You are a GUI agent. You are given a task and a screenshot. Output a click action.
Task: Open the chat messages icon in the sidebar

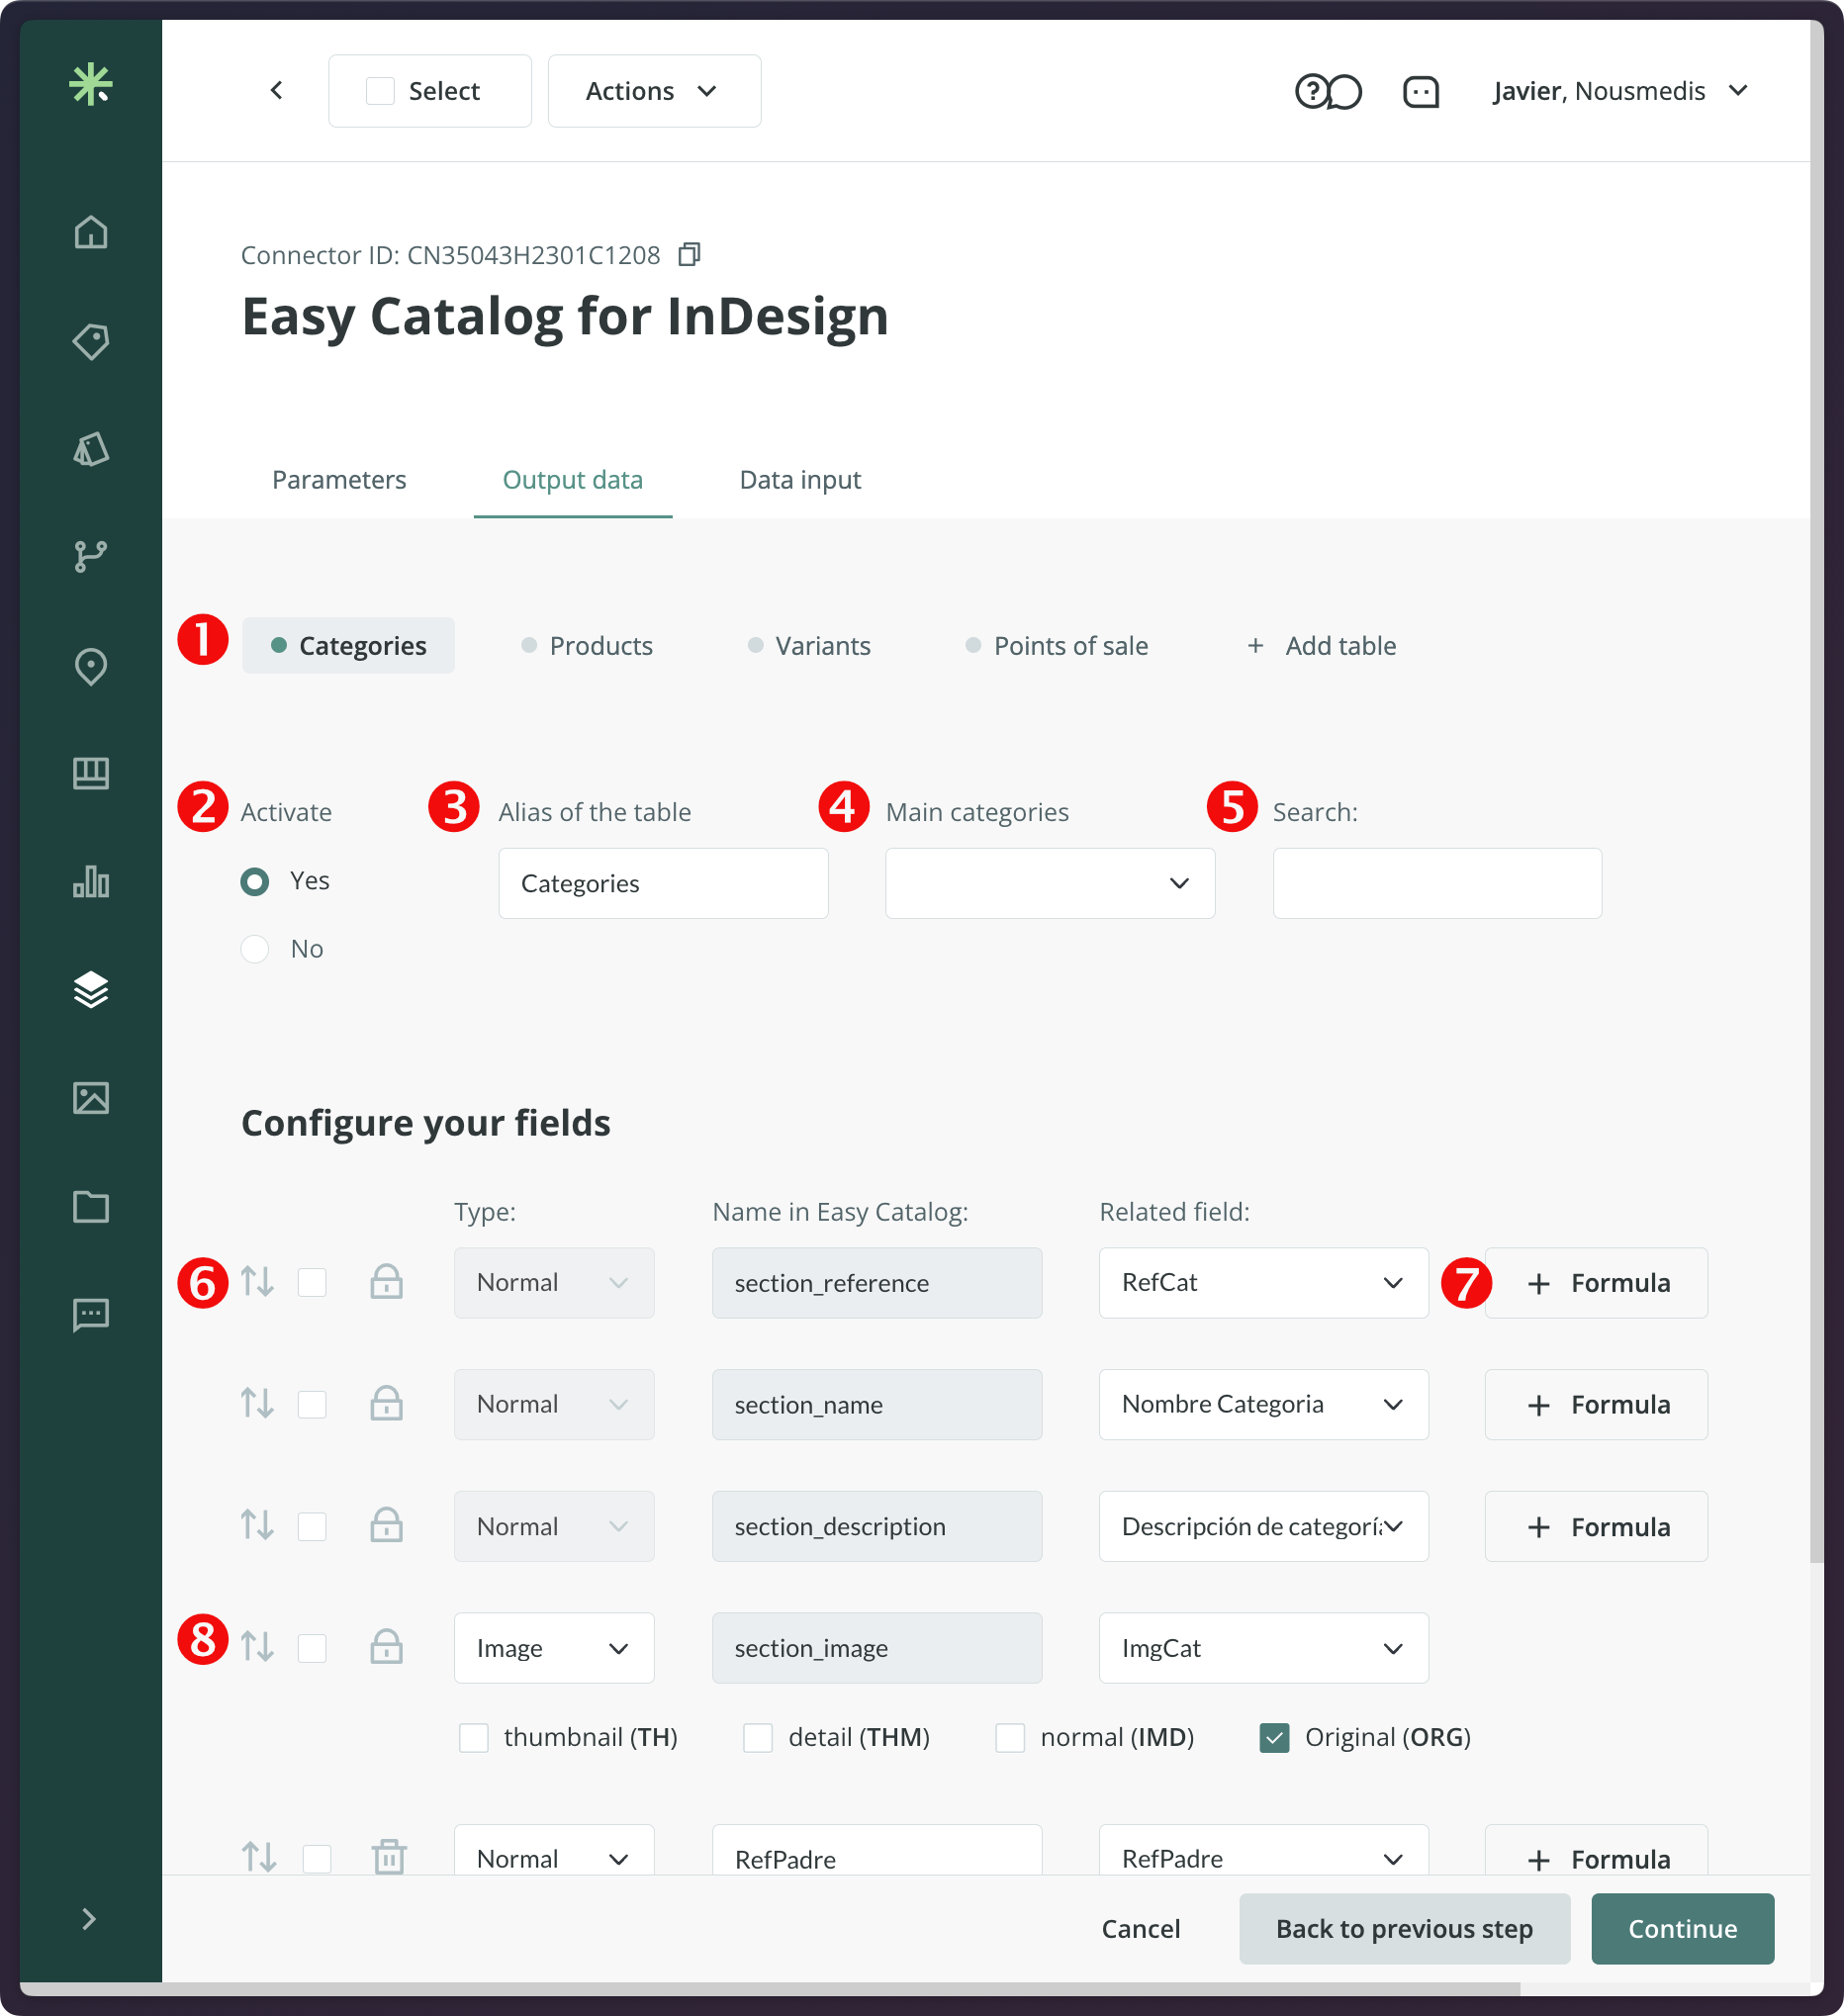point(91,1314)
